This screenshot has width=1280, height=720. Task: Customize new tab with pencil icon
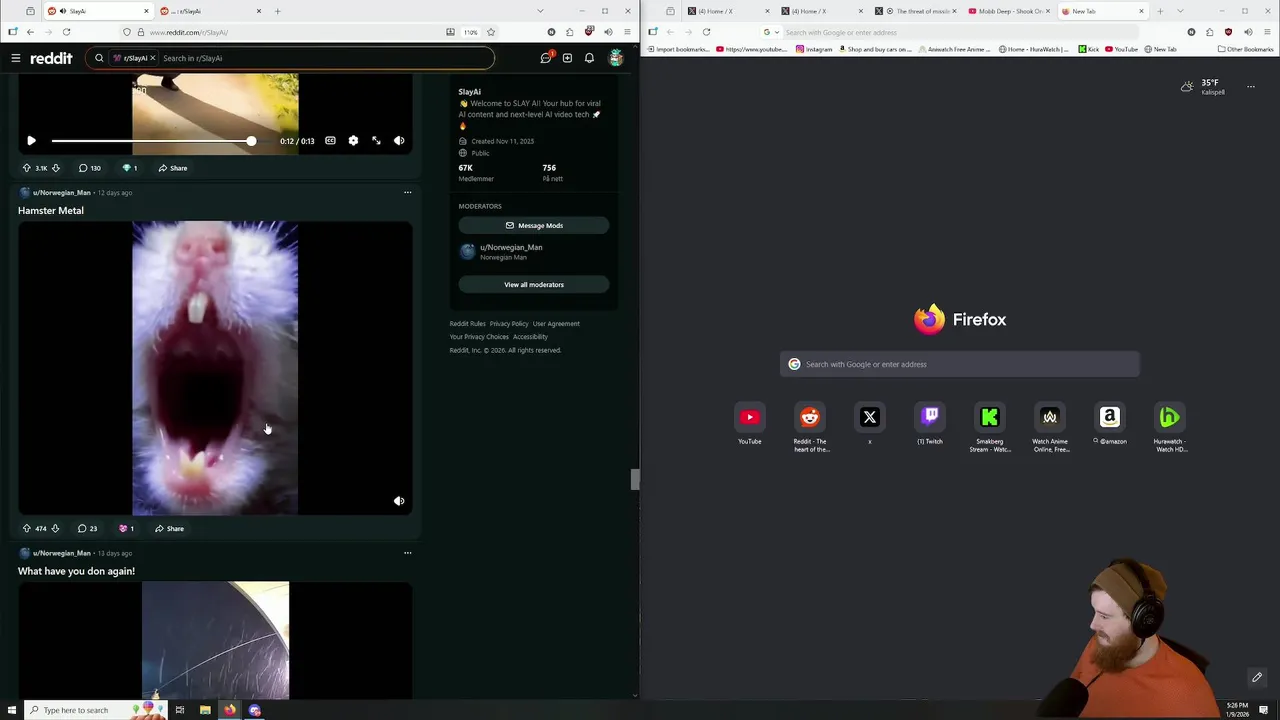pyautogui.click(x=1257, y=677)
